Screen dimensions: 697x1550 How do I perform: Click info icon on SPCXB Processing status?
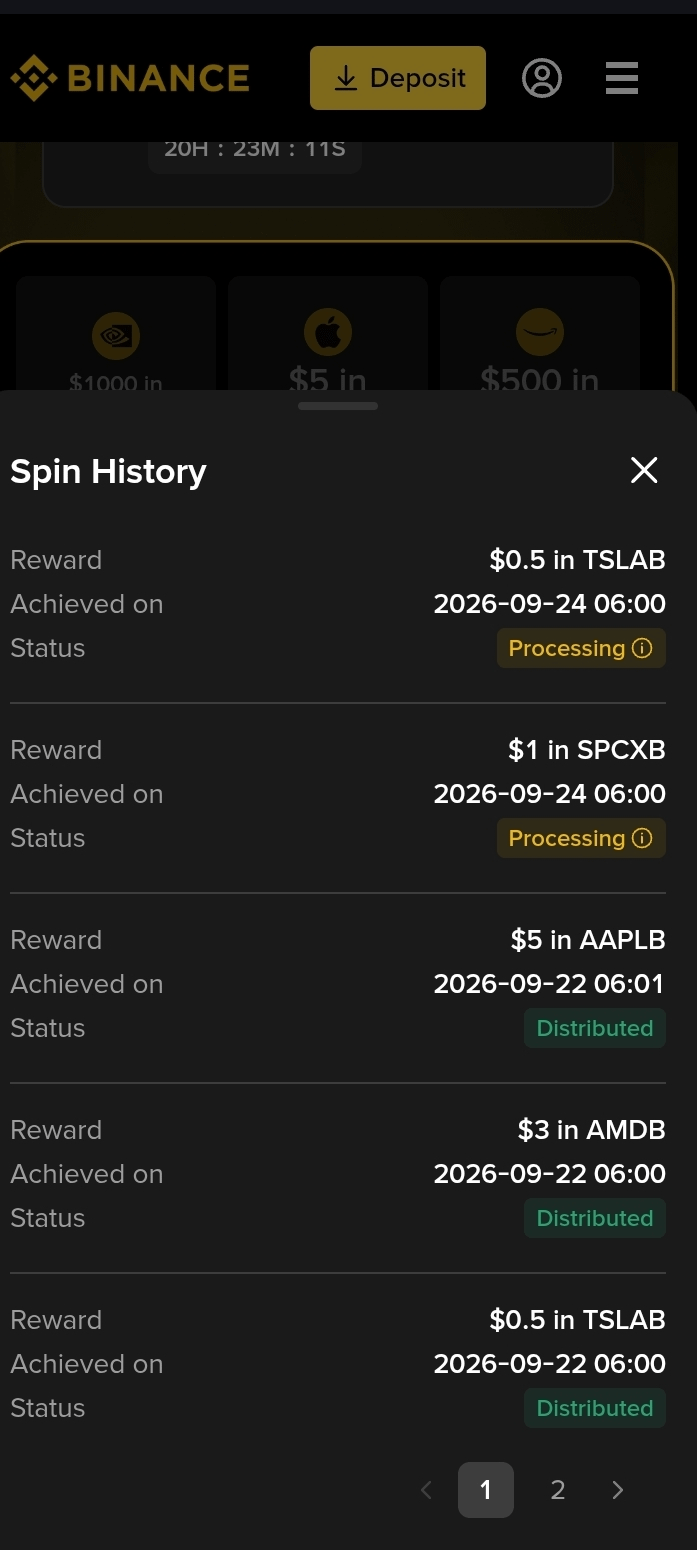click(x=643, y=838)
